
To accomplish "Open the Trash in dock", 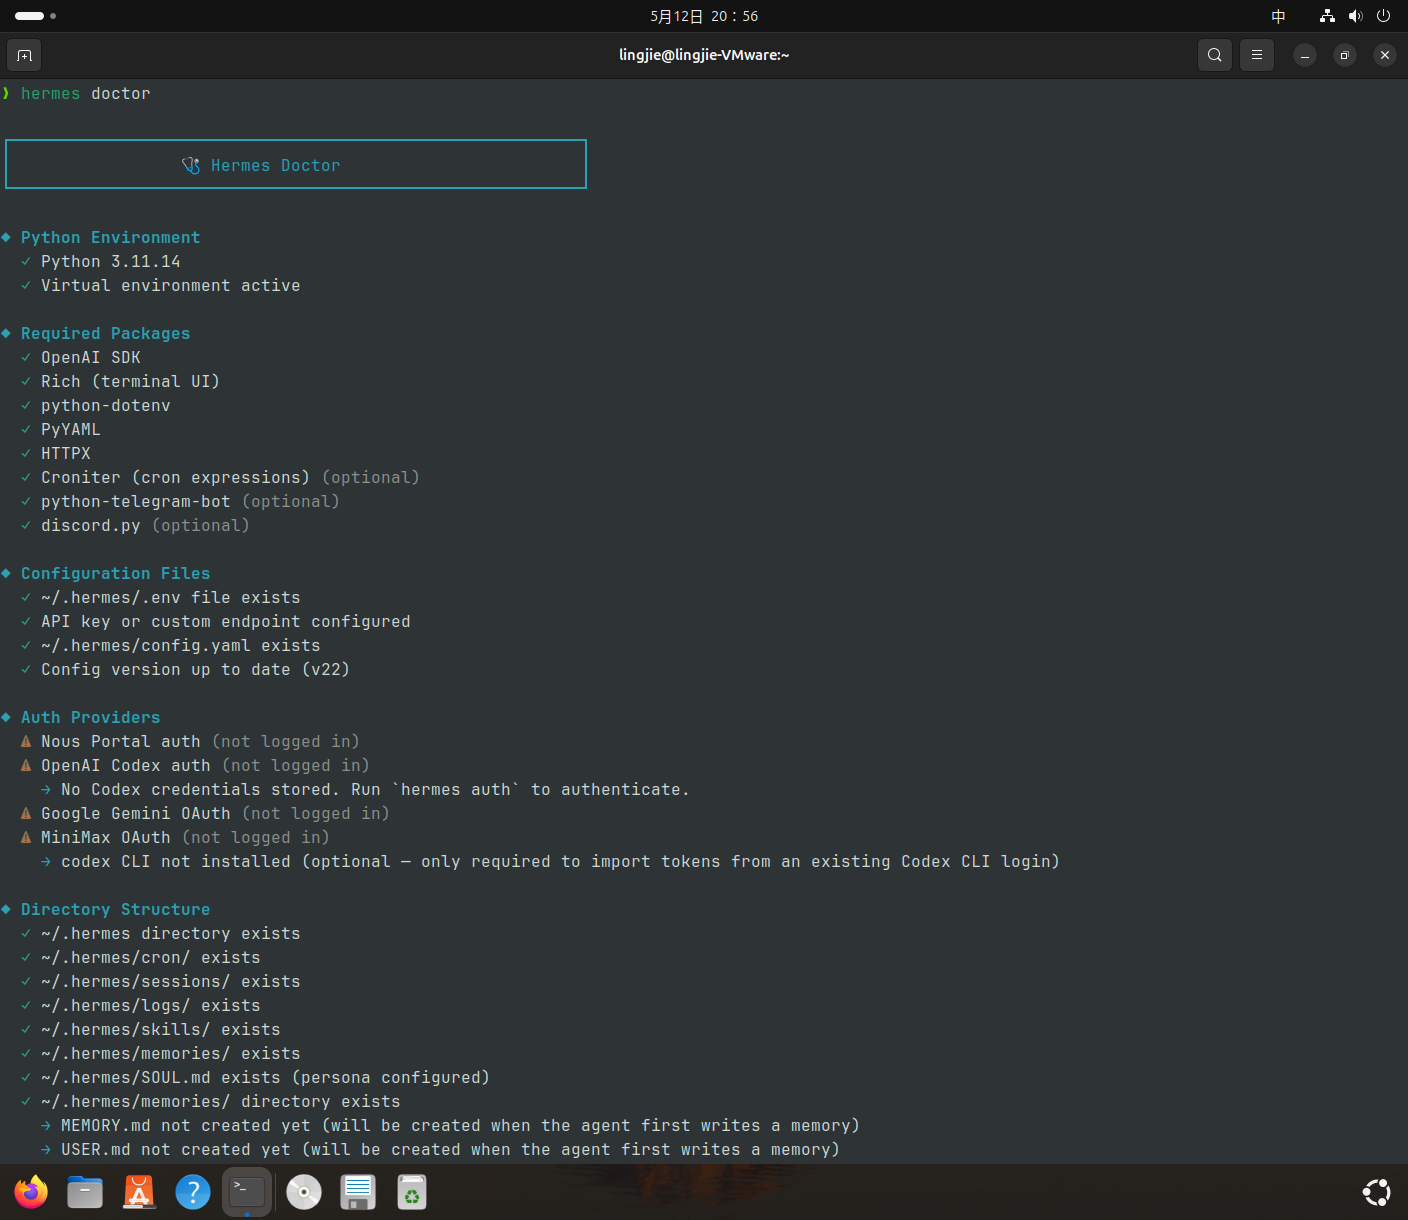I will [x=412, y=1192].
